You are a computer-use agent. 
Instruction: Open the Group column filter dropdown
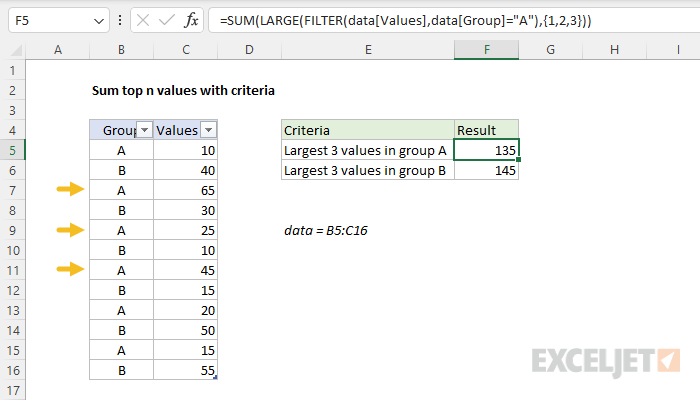point(145,130)
